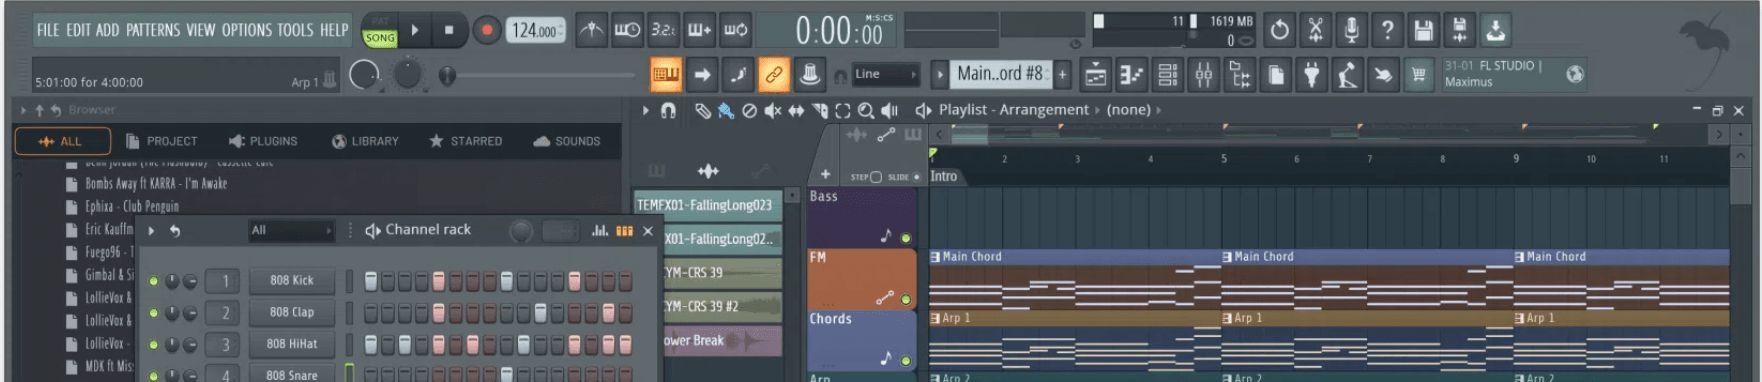This screenshot has height=382, width=1762.
Task: Open the Line snap dropdown
Action: tap(886, 74)
